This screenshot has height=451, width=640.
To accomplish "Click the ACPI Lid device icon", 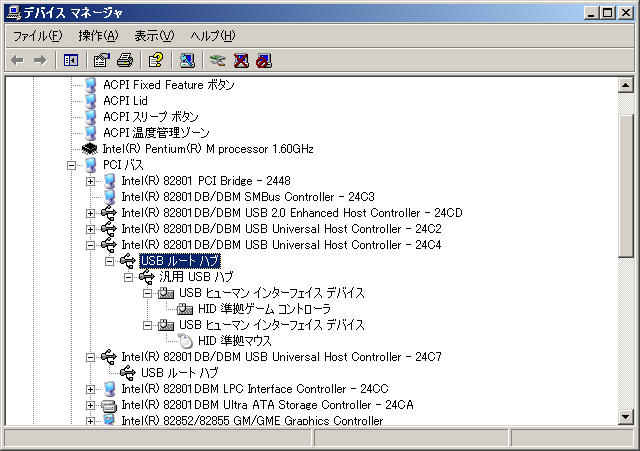I will coord(91,101).
